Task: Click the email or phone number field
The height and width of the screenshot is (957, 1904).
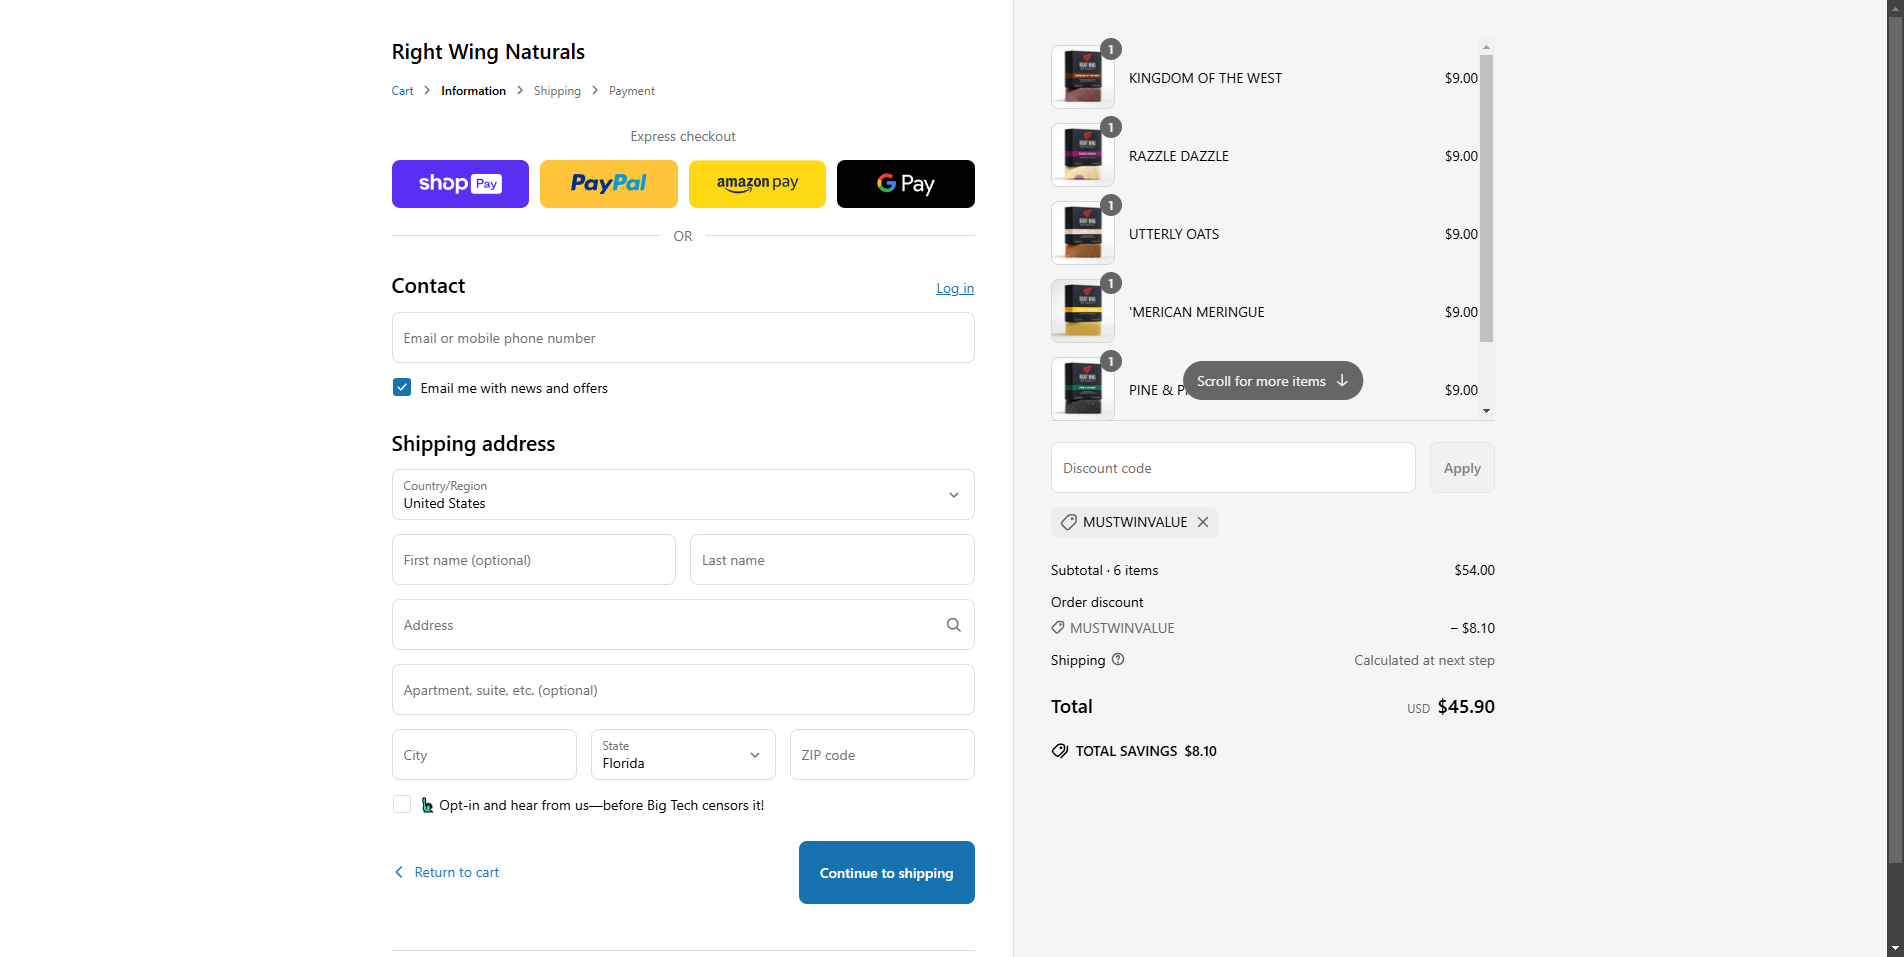Action: point(683,338)
